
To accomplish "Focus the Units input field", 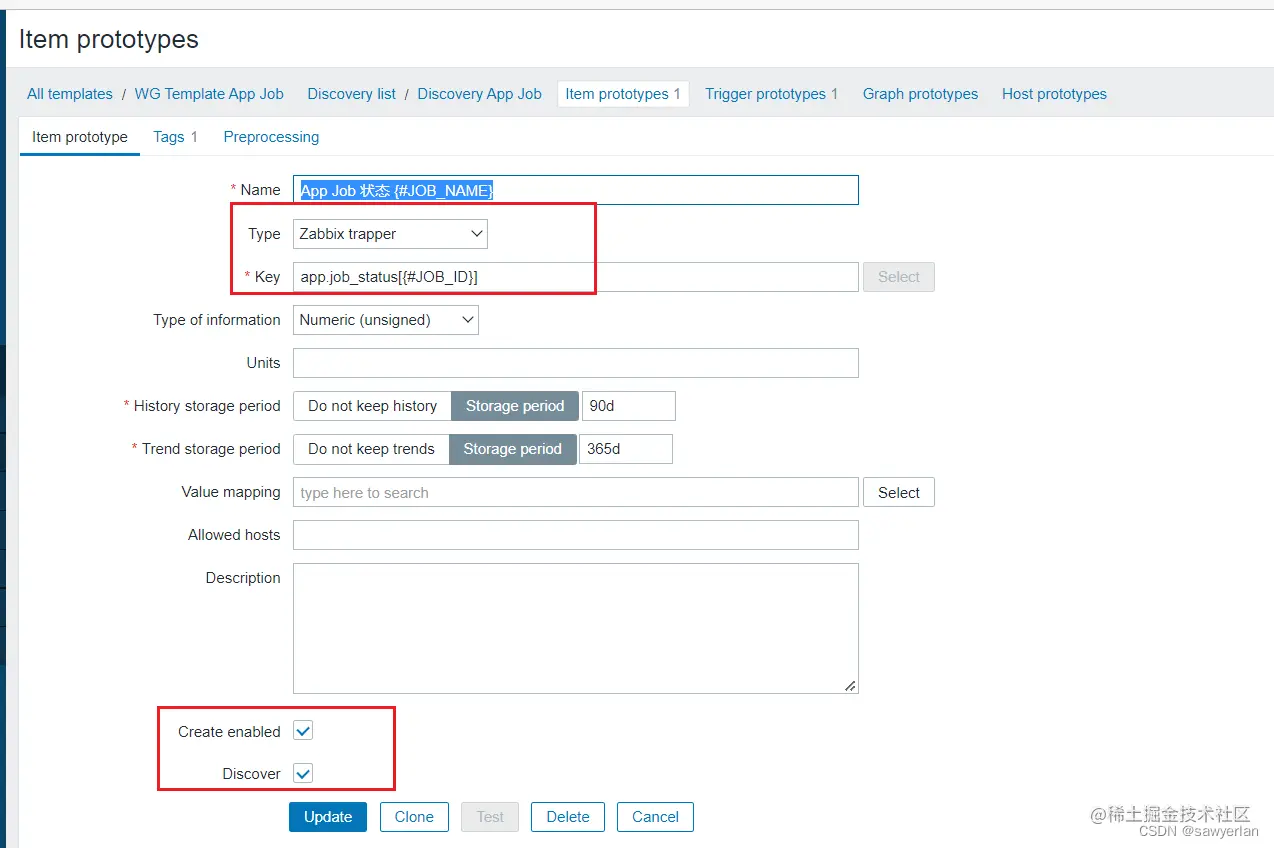I will [576, 363].
